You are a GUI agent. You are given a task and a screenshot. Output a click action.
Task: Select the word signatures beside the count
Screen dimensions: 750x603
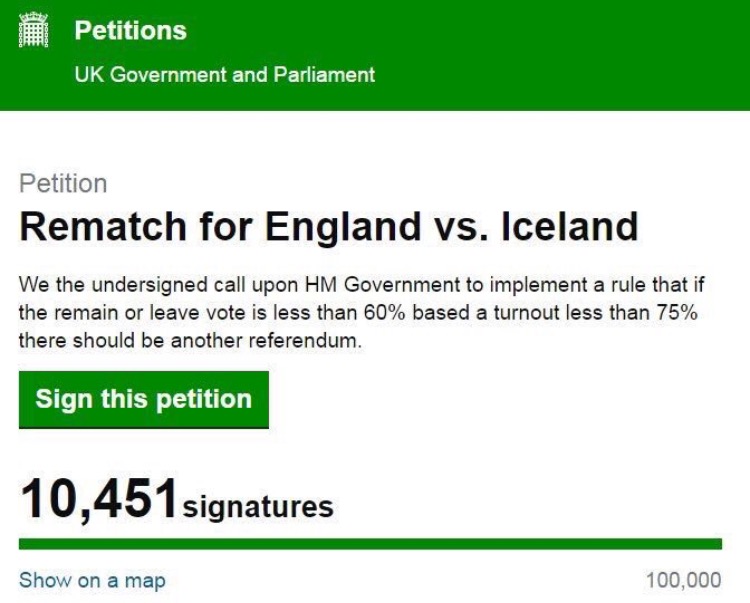258,506
